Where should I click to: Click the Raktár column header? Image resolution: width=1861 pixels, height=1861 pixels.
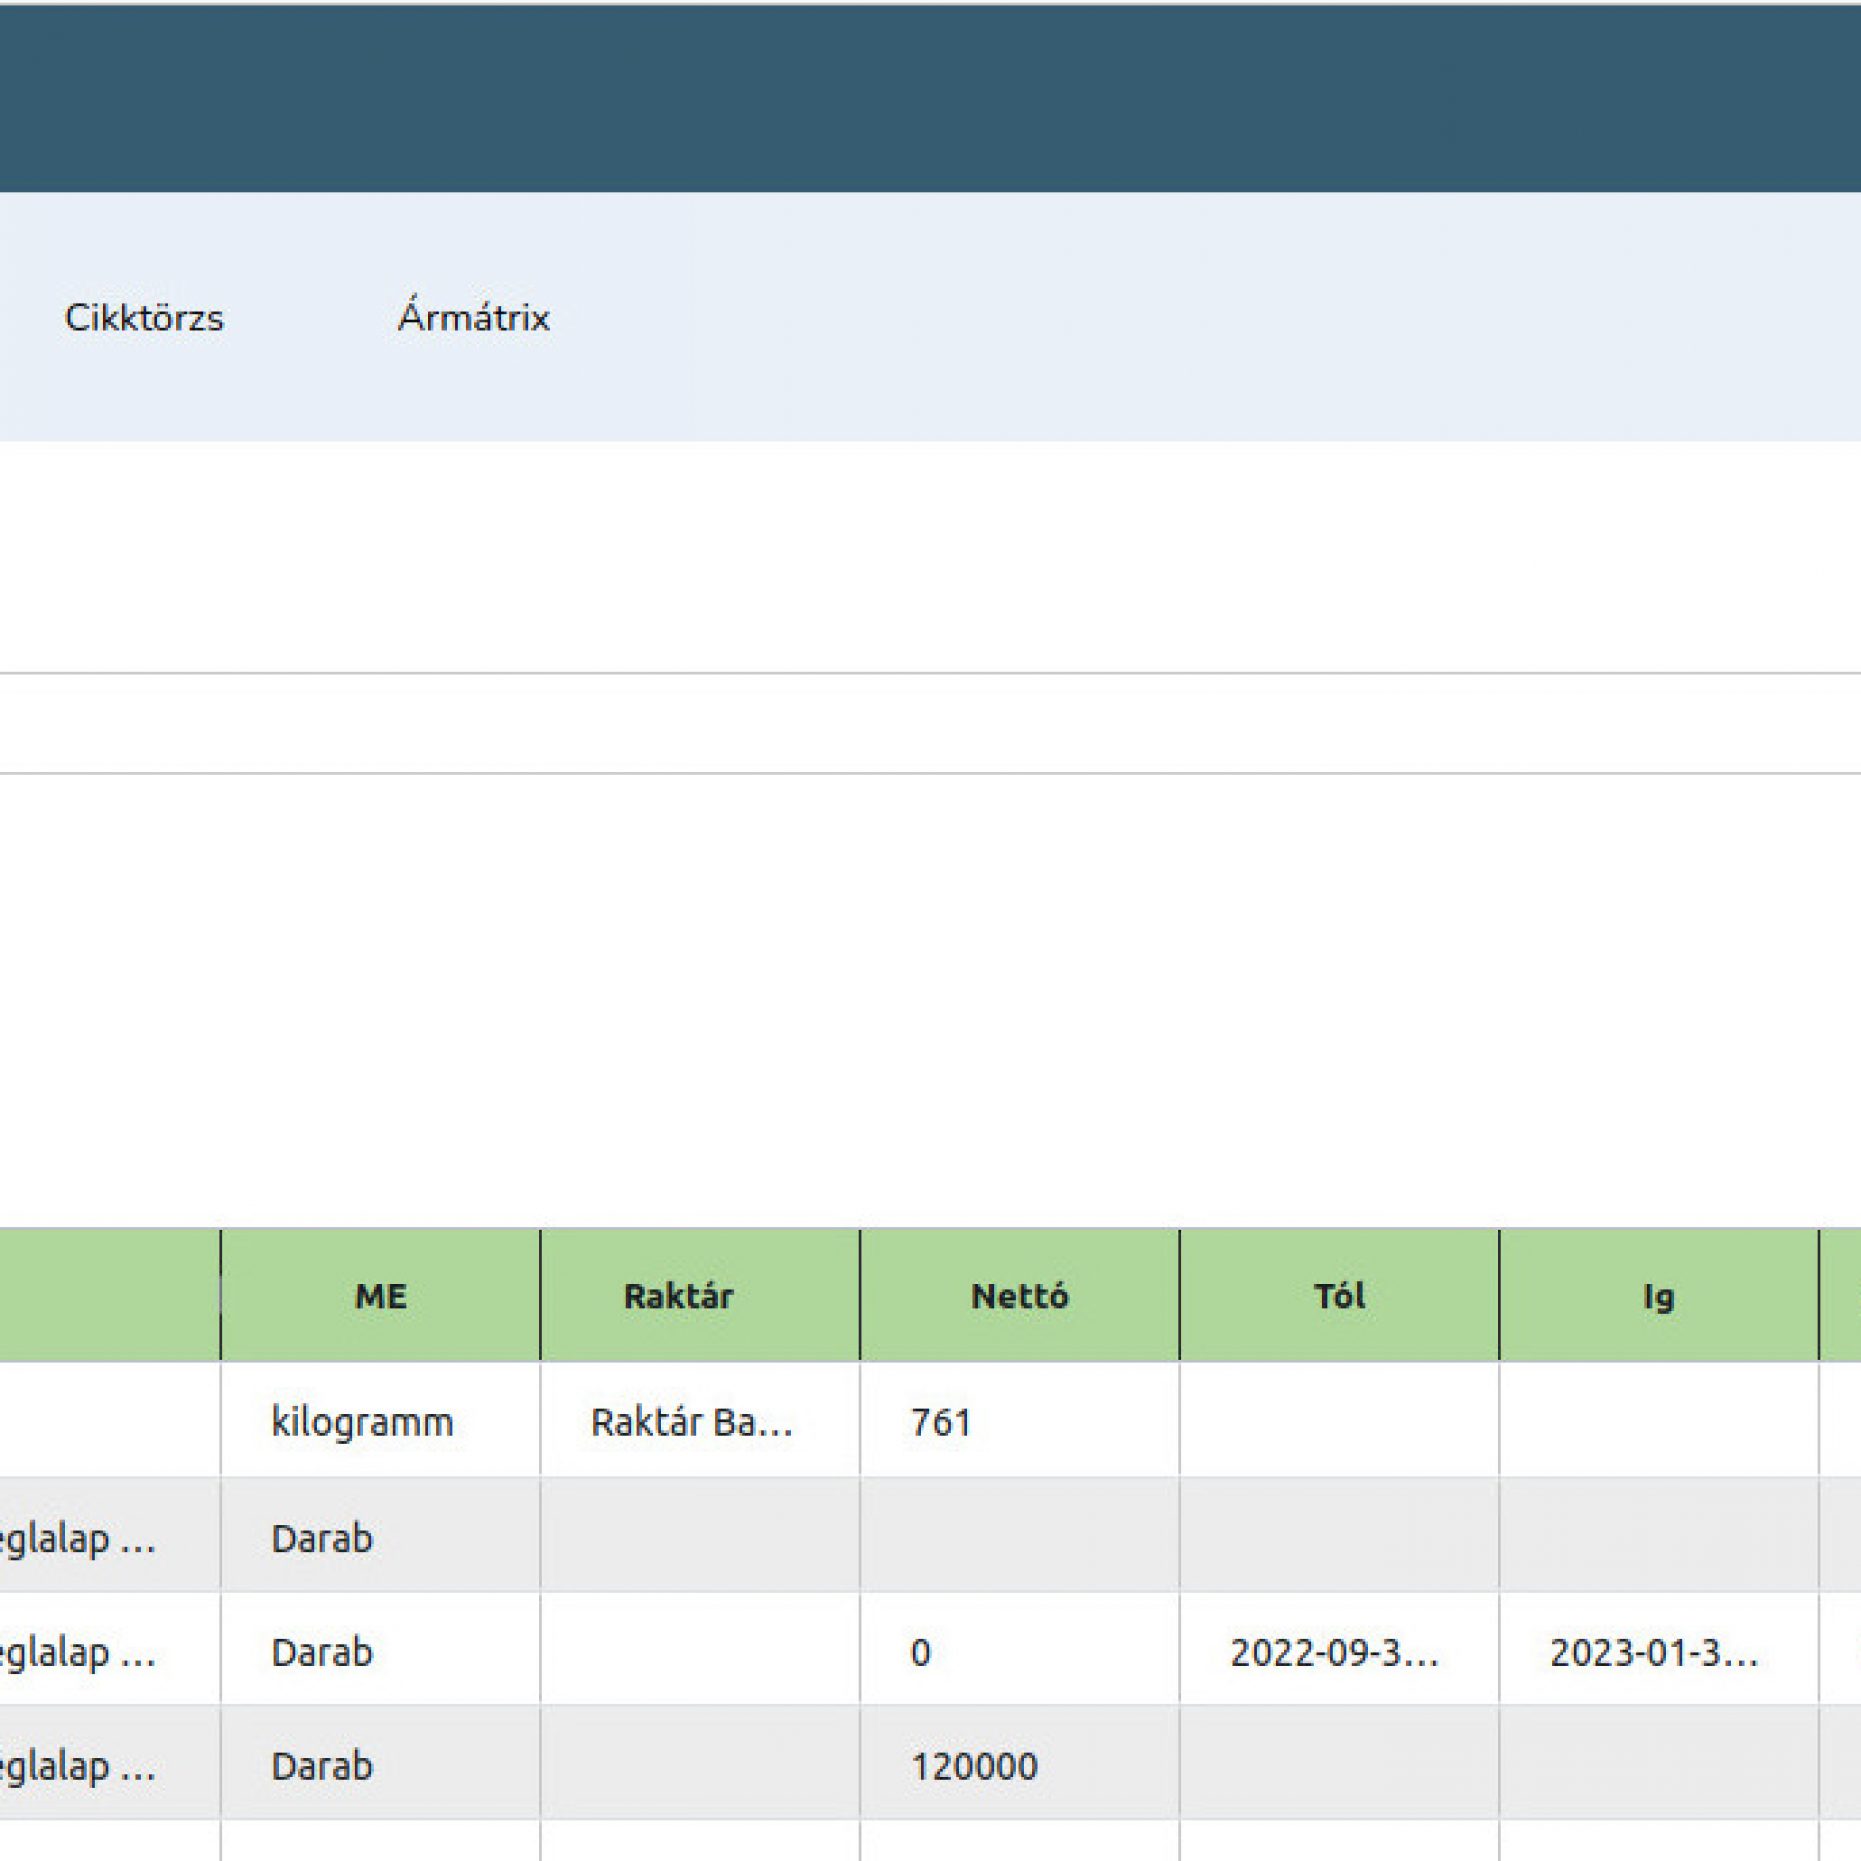(678, 1296)
